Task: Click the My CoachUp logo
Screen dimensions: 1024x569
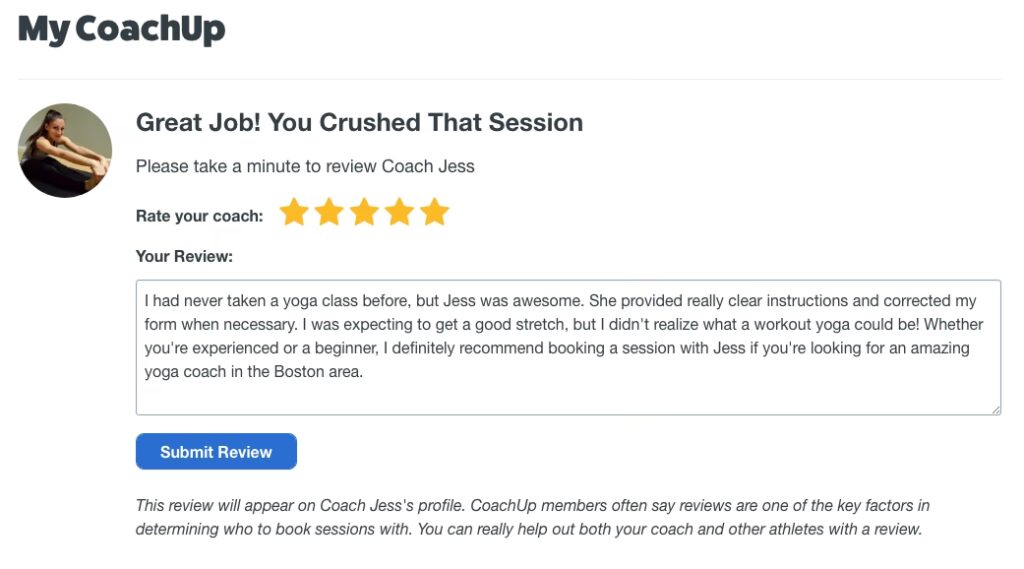Action: click(121, 29)
